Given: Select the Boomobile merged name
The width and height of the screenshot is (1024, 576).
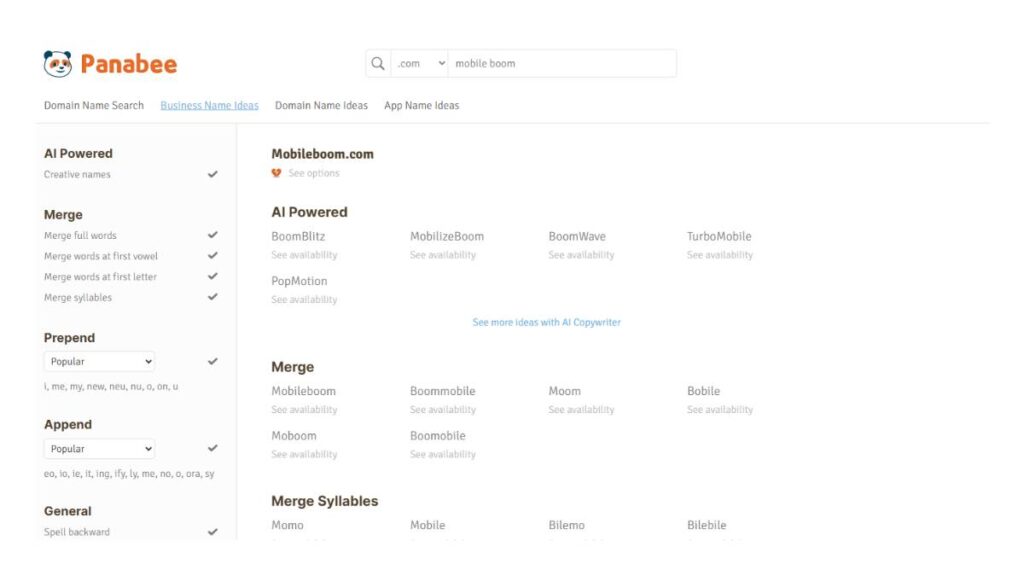Looking at the screenshot, I should click(438, 436).
